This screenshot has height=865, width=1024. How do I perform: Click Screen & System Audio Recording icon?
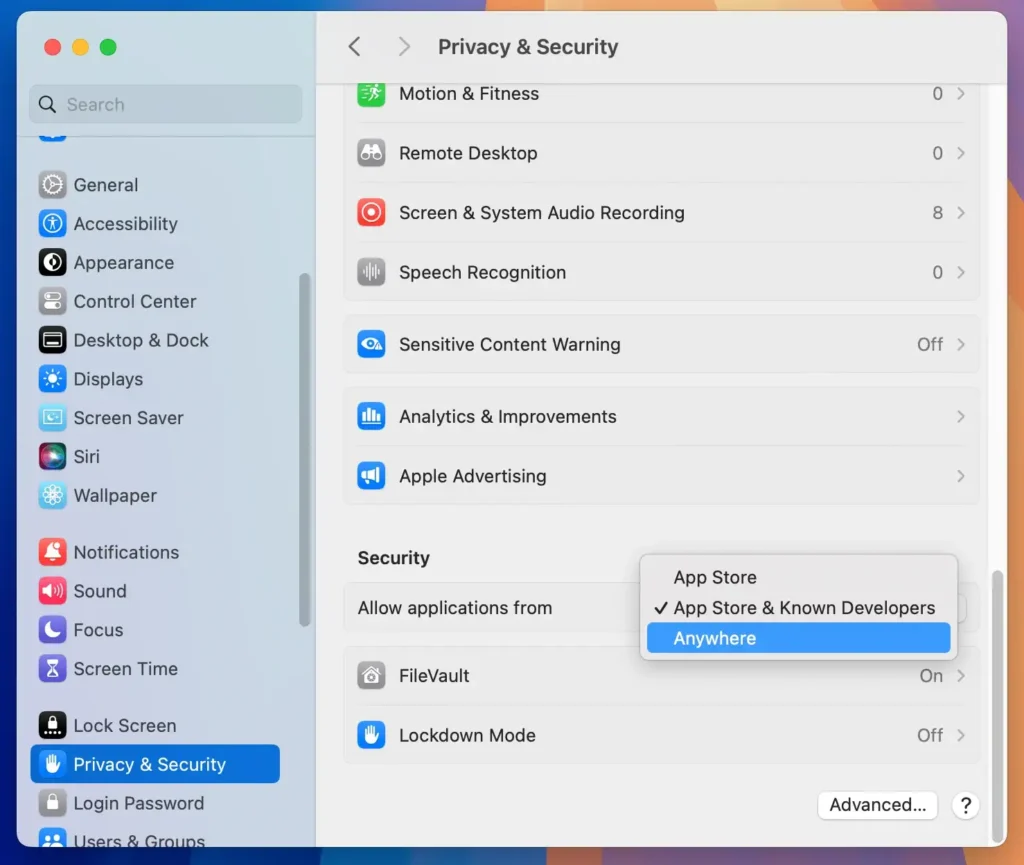tap(371, 213)
